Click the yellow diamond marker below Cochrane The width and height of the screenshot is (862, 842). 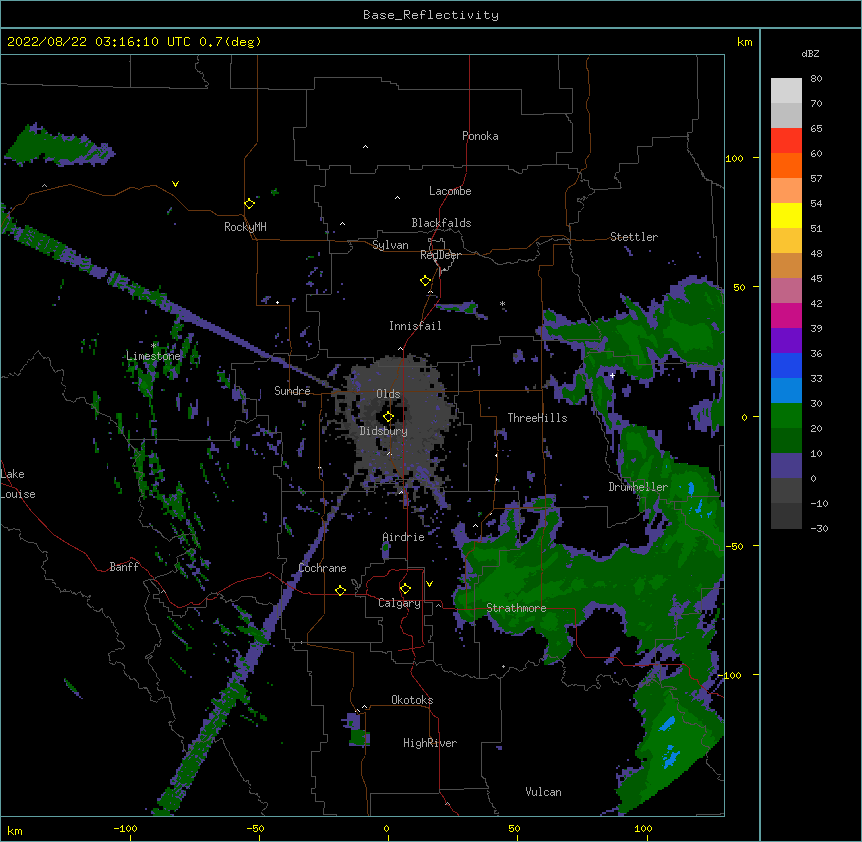pyautogui.click(x=340, y=590)
